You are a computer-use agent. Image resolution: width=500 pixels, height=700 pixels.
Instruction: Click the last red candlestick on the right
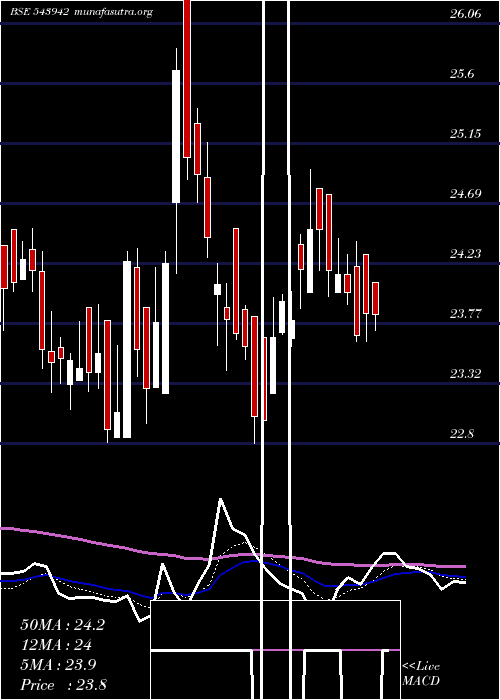[x=375, y=299]
